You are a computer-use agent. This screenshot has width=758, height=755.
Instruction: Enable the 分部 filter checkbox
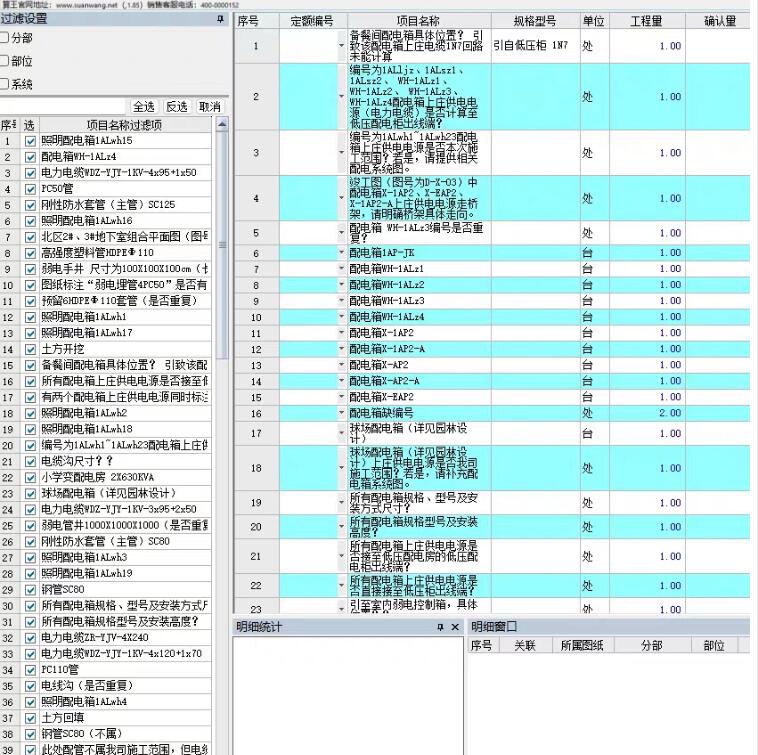tap(4, 37)
